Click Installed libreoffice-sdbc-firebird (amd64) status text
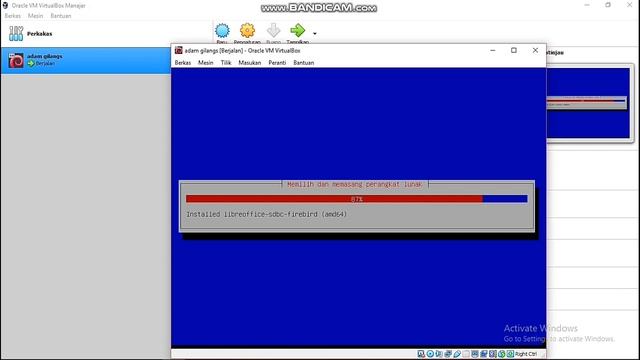This screenshot has height=360, width=640. (x=267, y=214)
